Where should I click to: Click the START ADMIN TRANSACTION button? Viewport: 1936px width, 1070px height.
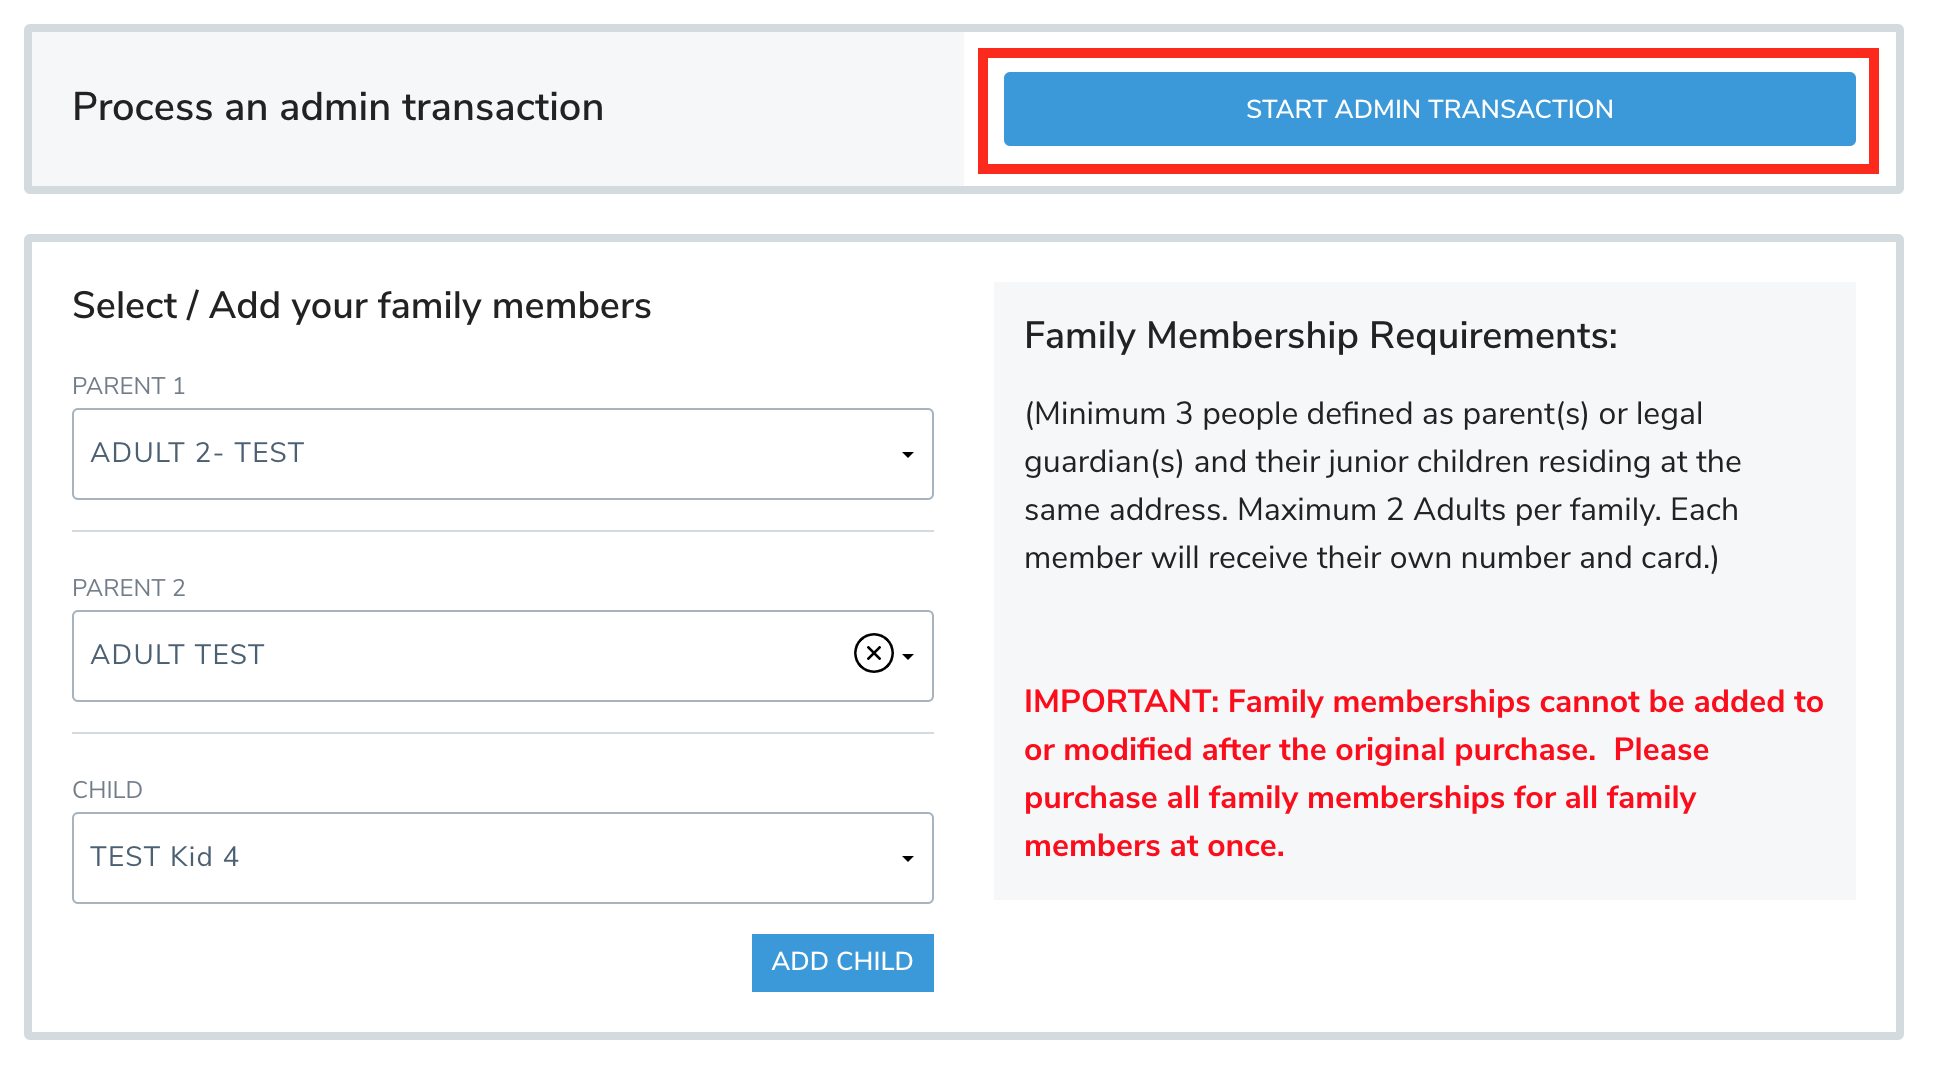(1429, 109)
